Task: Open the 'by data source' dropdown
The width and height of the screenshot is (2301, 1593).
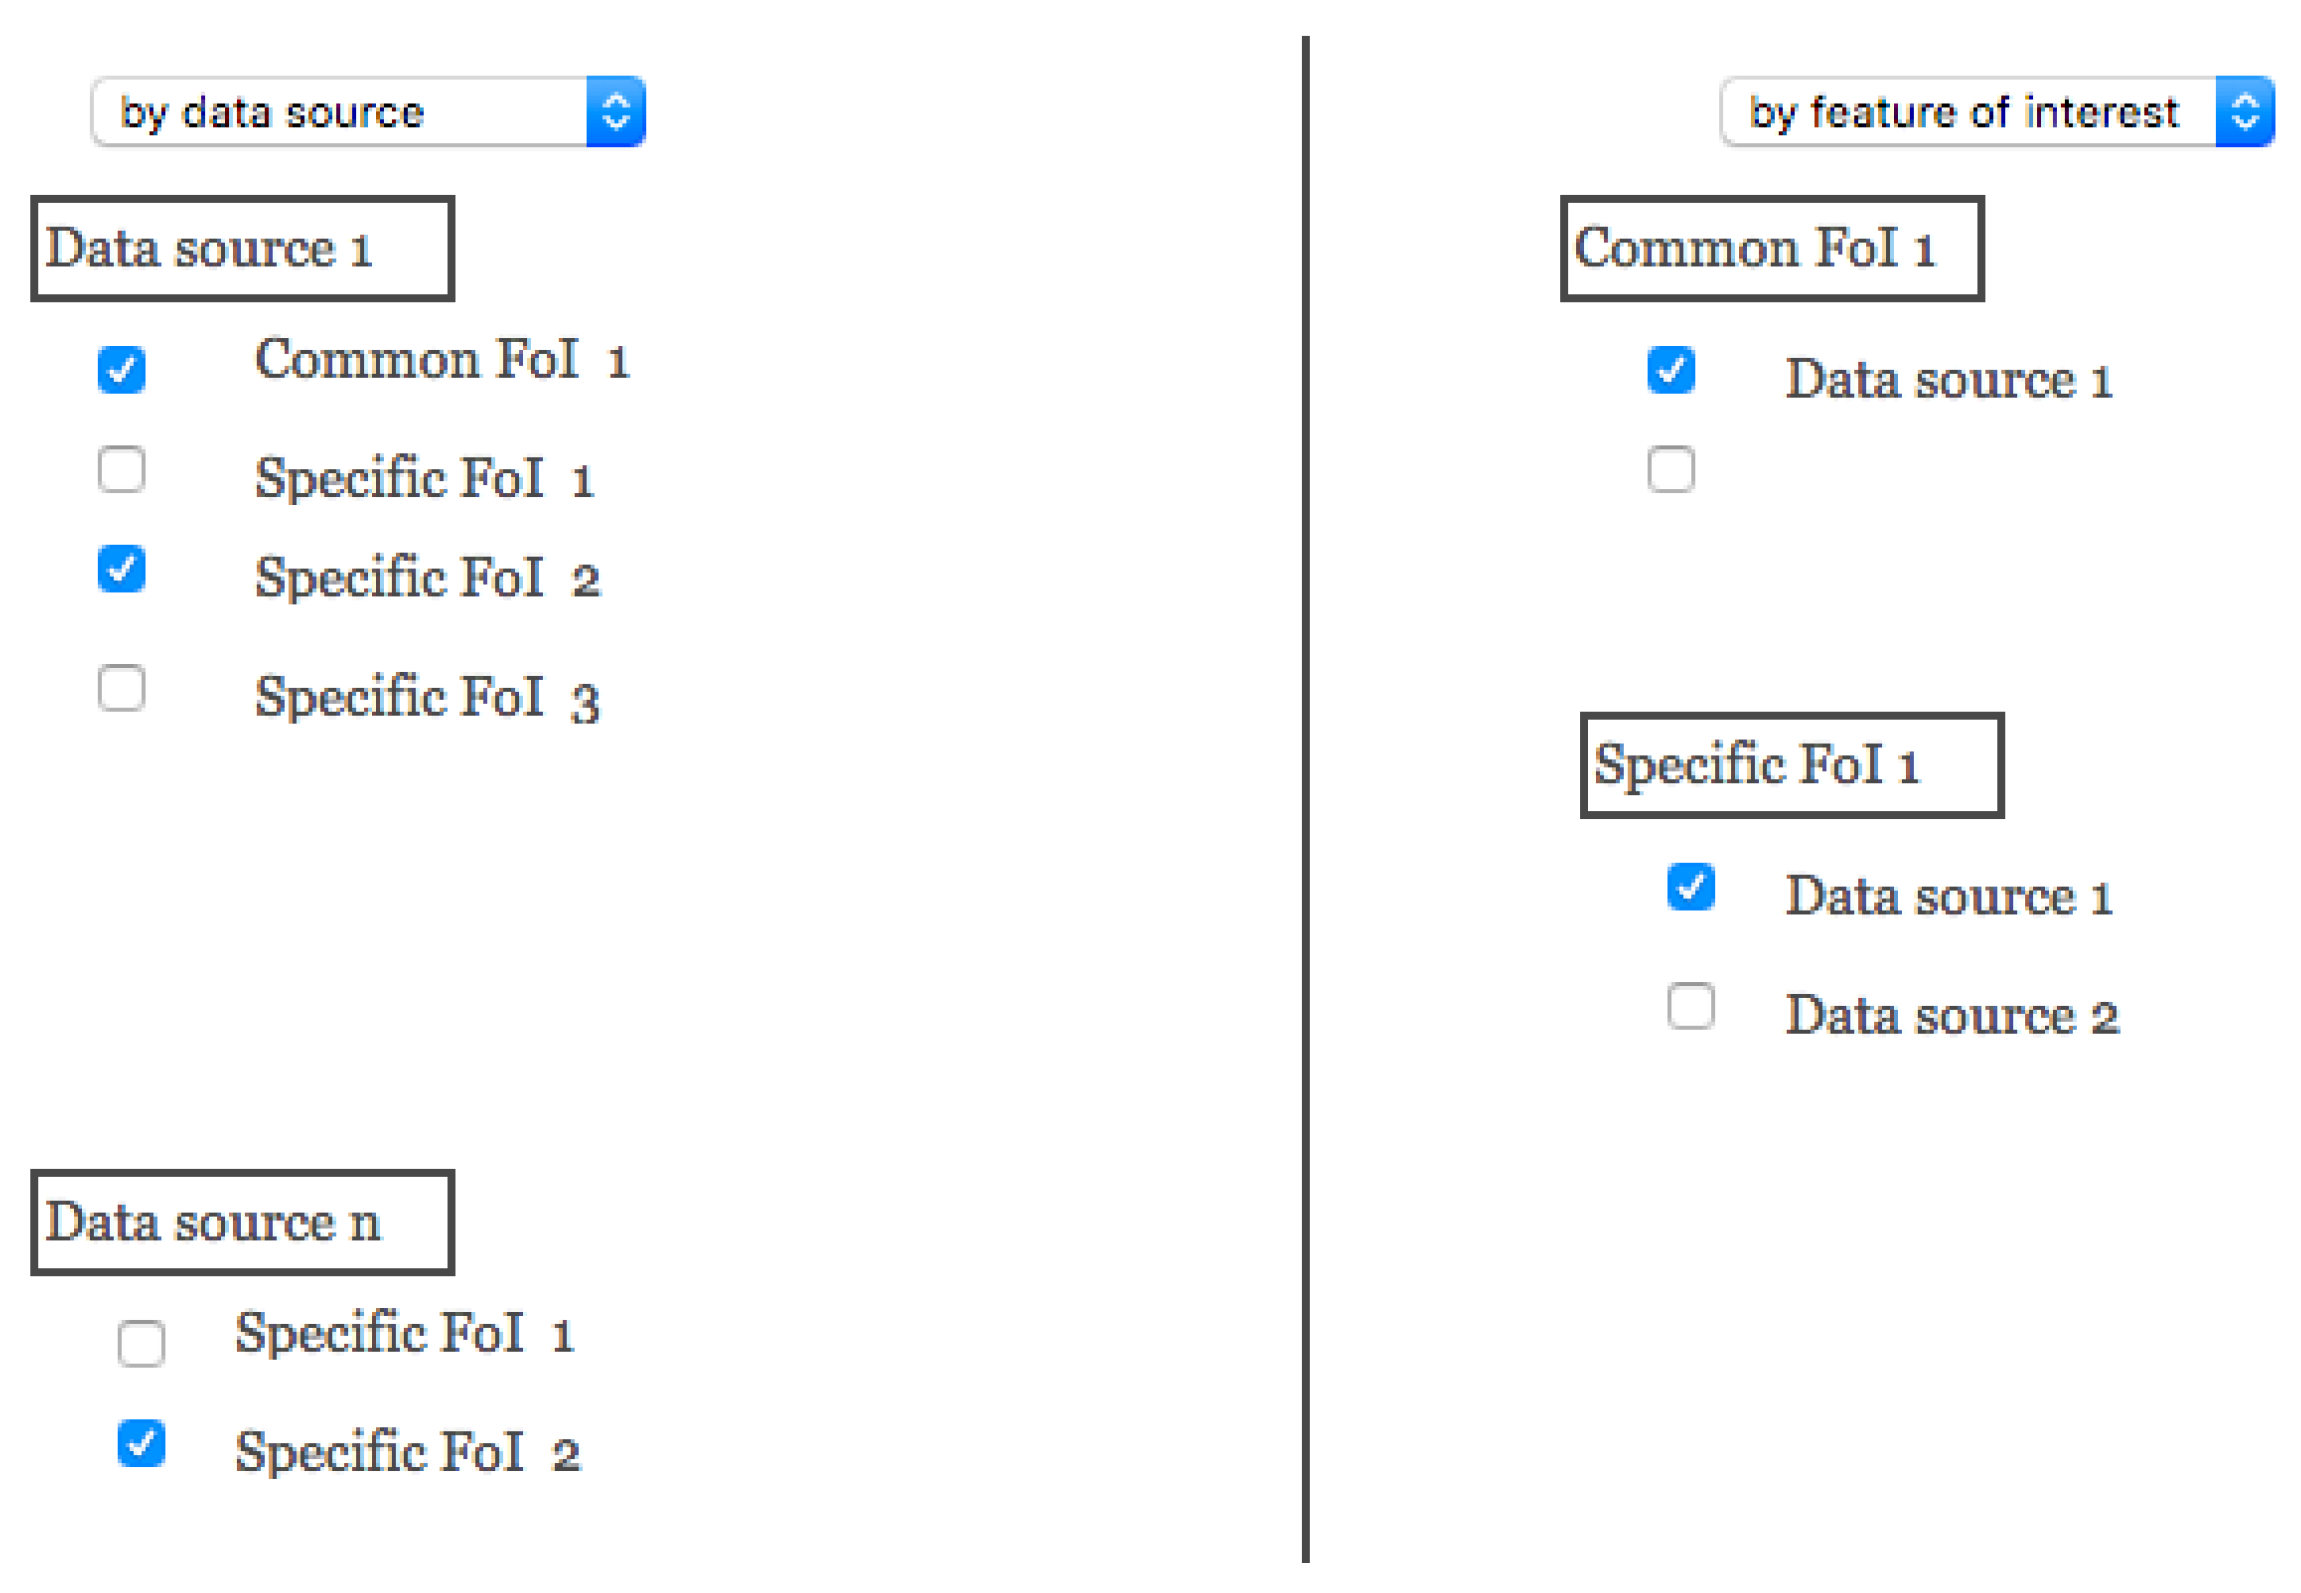Action: tap(340, 112)
